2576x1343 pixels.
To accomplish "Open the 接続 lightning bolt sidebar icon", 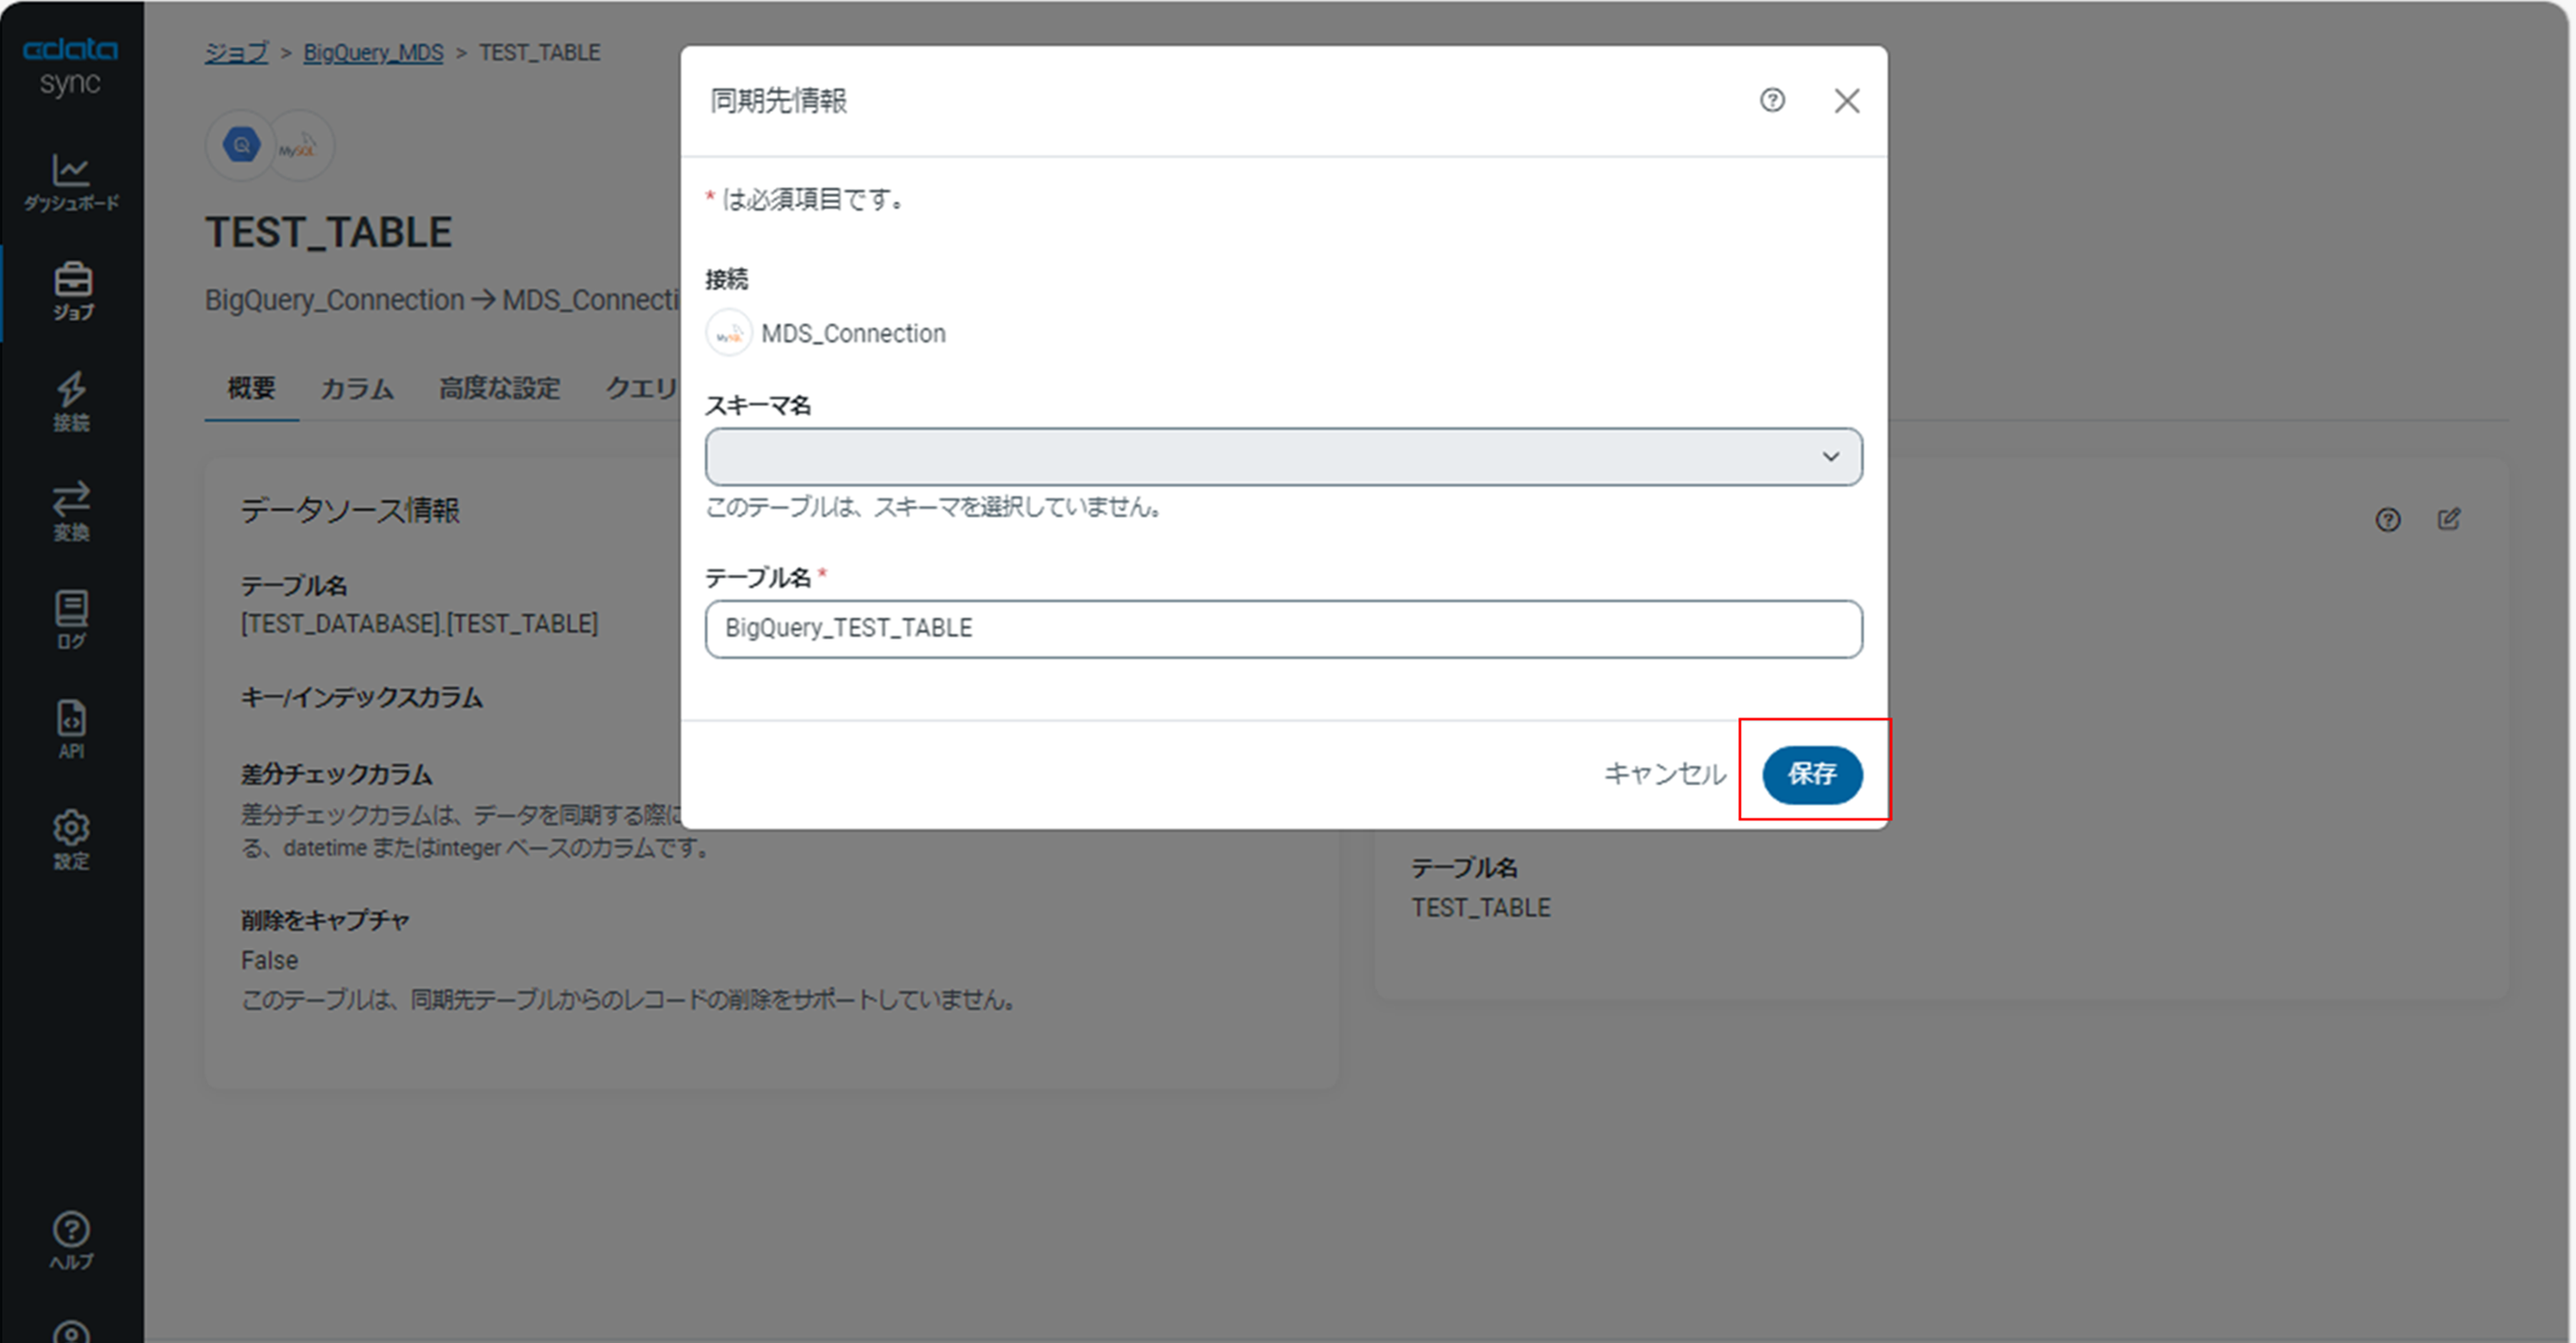I will tap(71, 401).
